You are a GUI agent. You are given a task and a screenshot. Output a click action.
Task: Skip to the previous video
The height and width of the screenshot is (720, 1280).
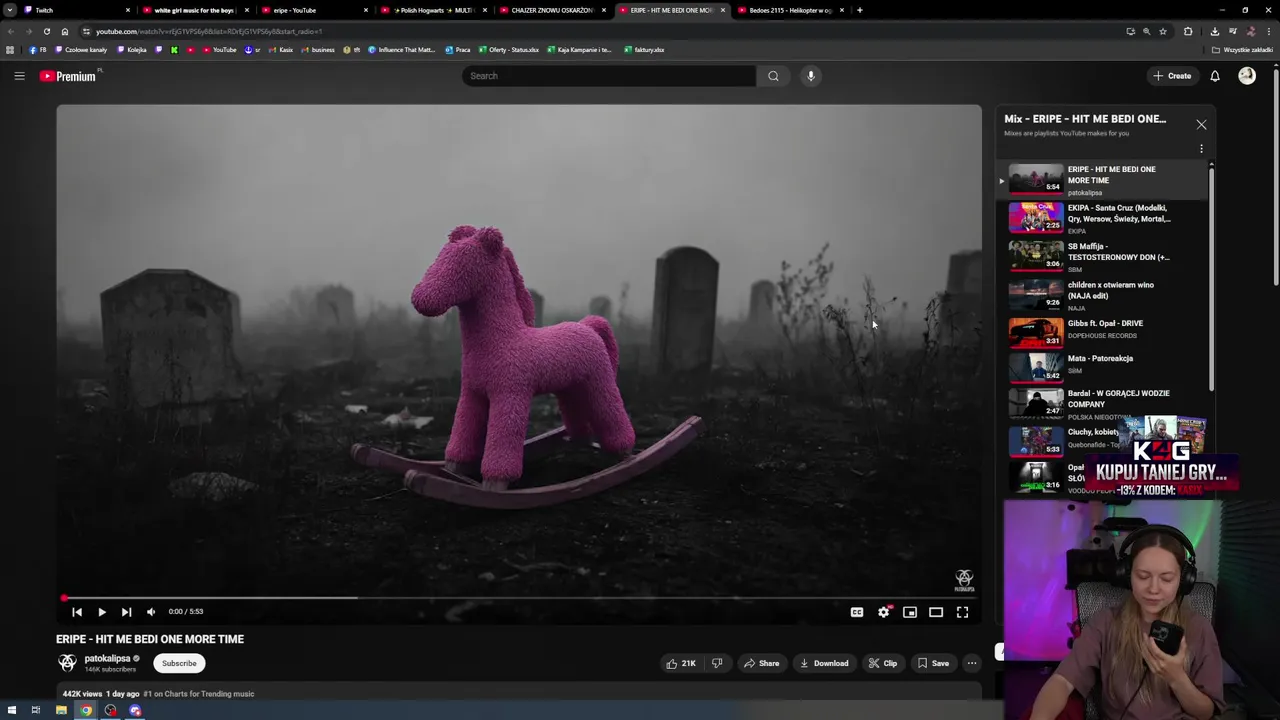pyautogui.click(x=77, y=612)
